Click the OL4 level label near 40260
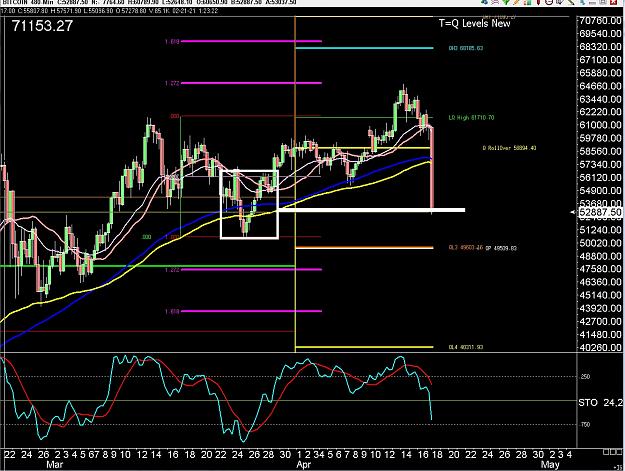Screen dimensions: 625x471 (x=466, y=347)
